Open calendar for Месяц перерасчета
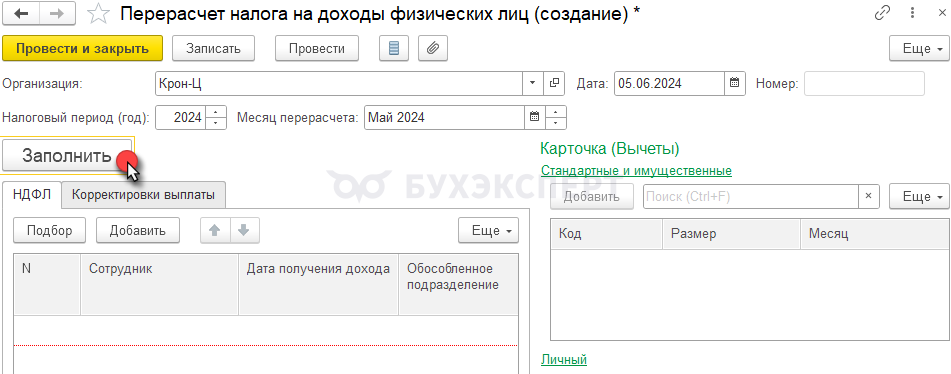This screenshot has height=374, width=951. pos(534,118)
